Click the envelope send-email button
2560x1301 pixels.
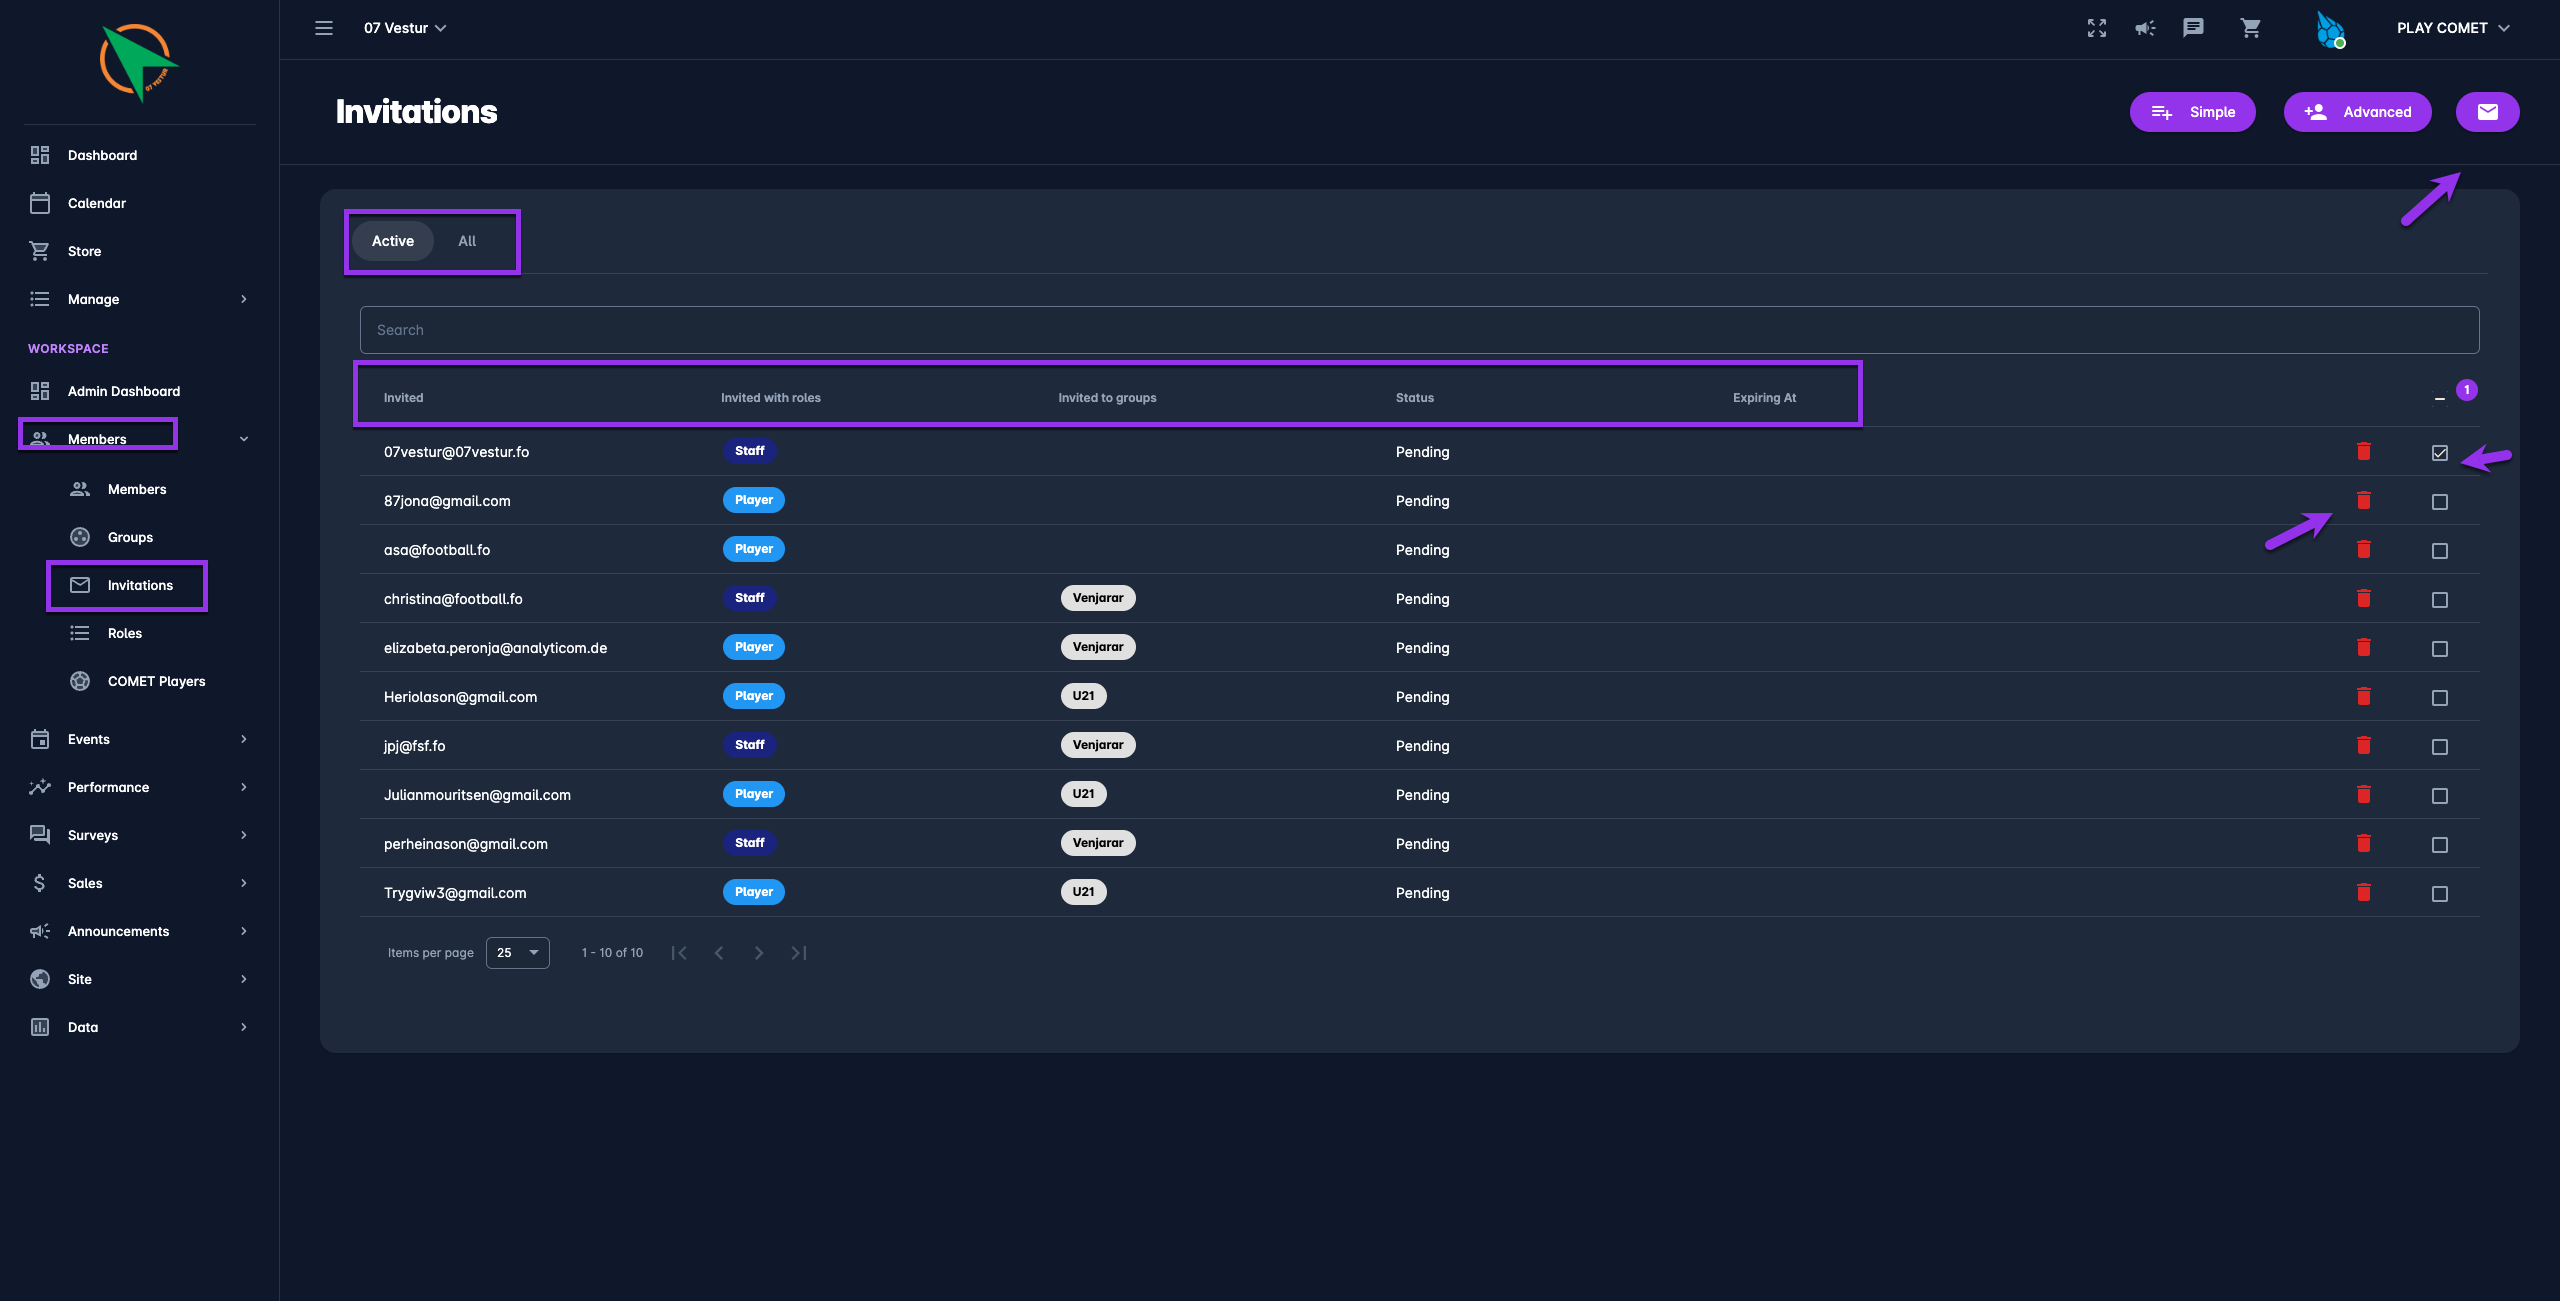(x=2487, y=112)
